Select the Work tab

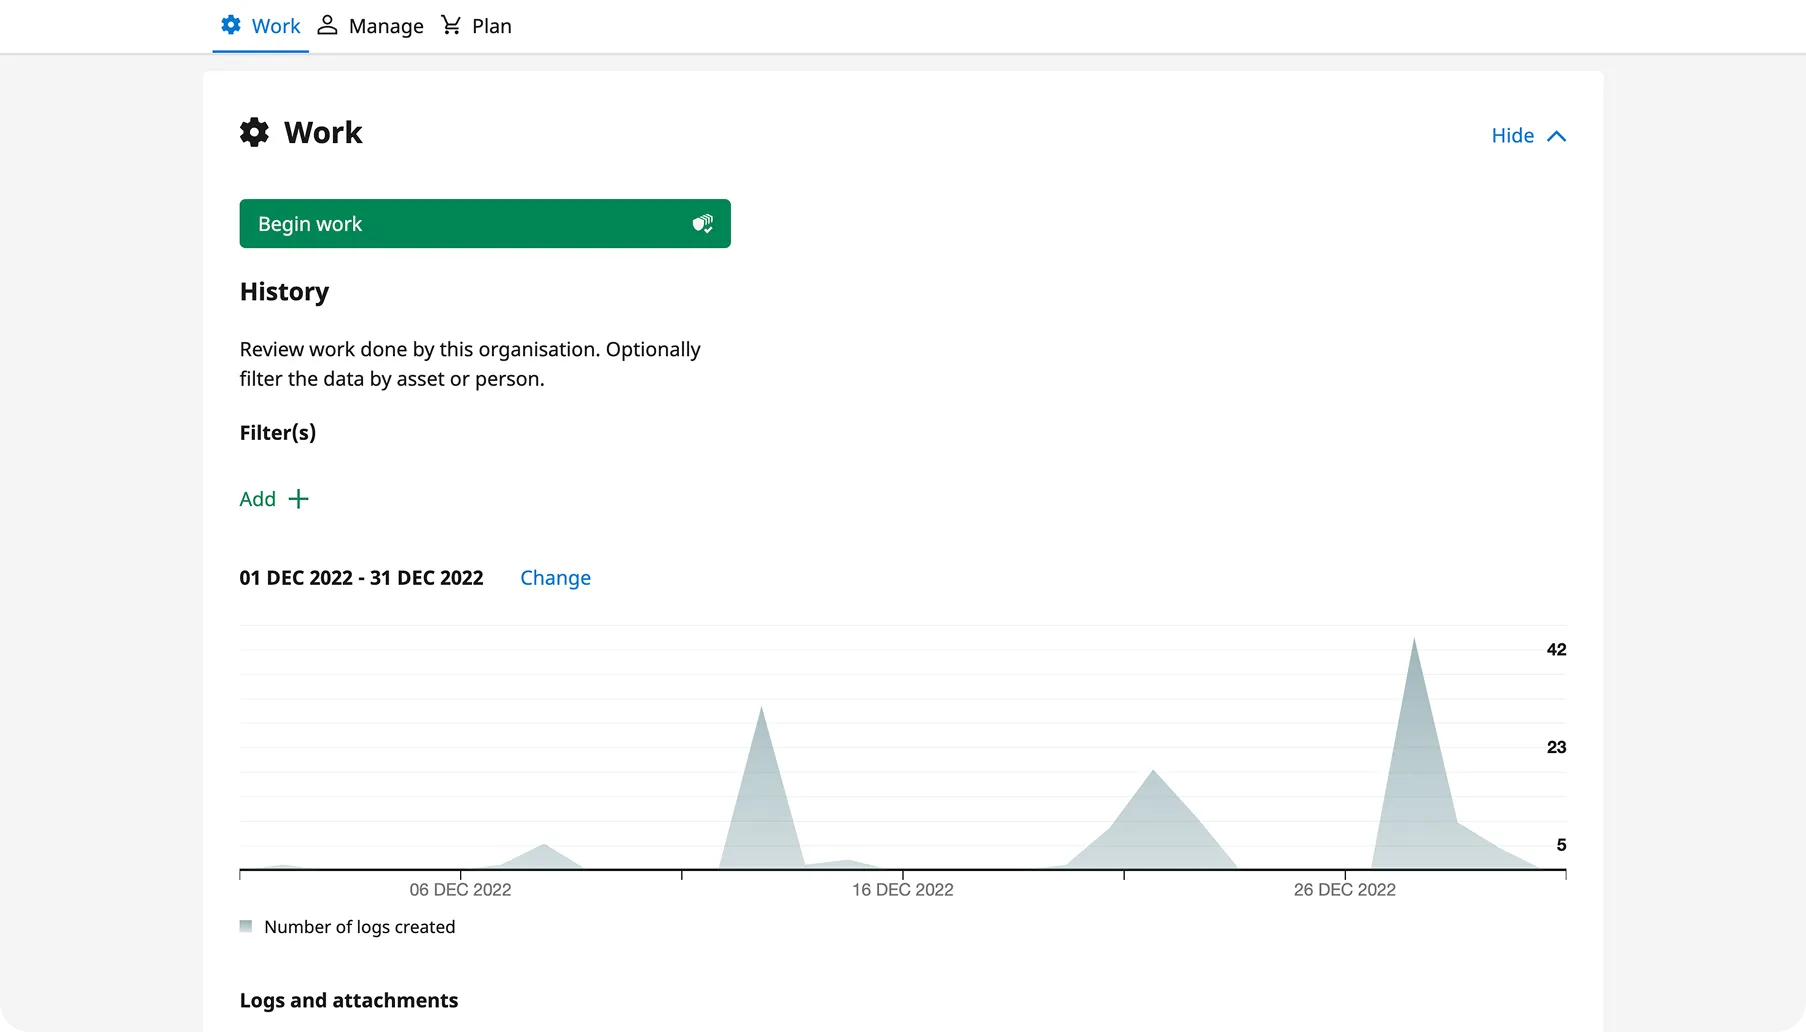pyautogui.click(x=276, y=25)
